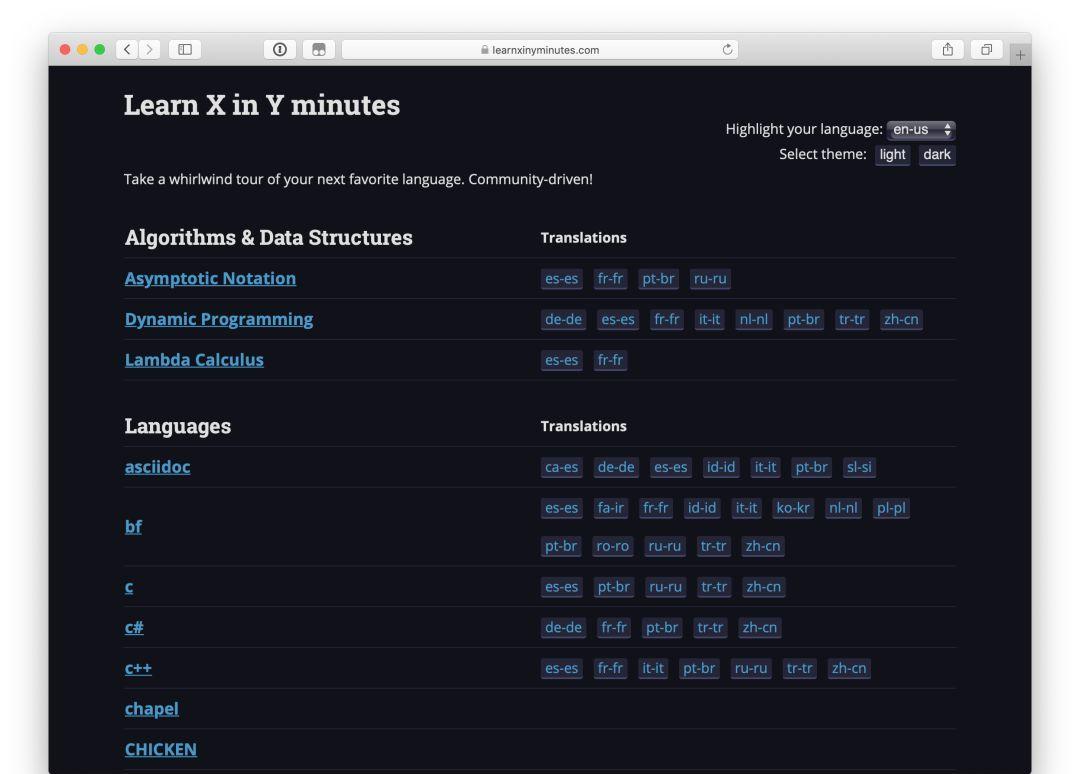Open zh-cn translation of Dynamic Programming

[901, 320]
